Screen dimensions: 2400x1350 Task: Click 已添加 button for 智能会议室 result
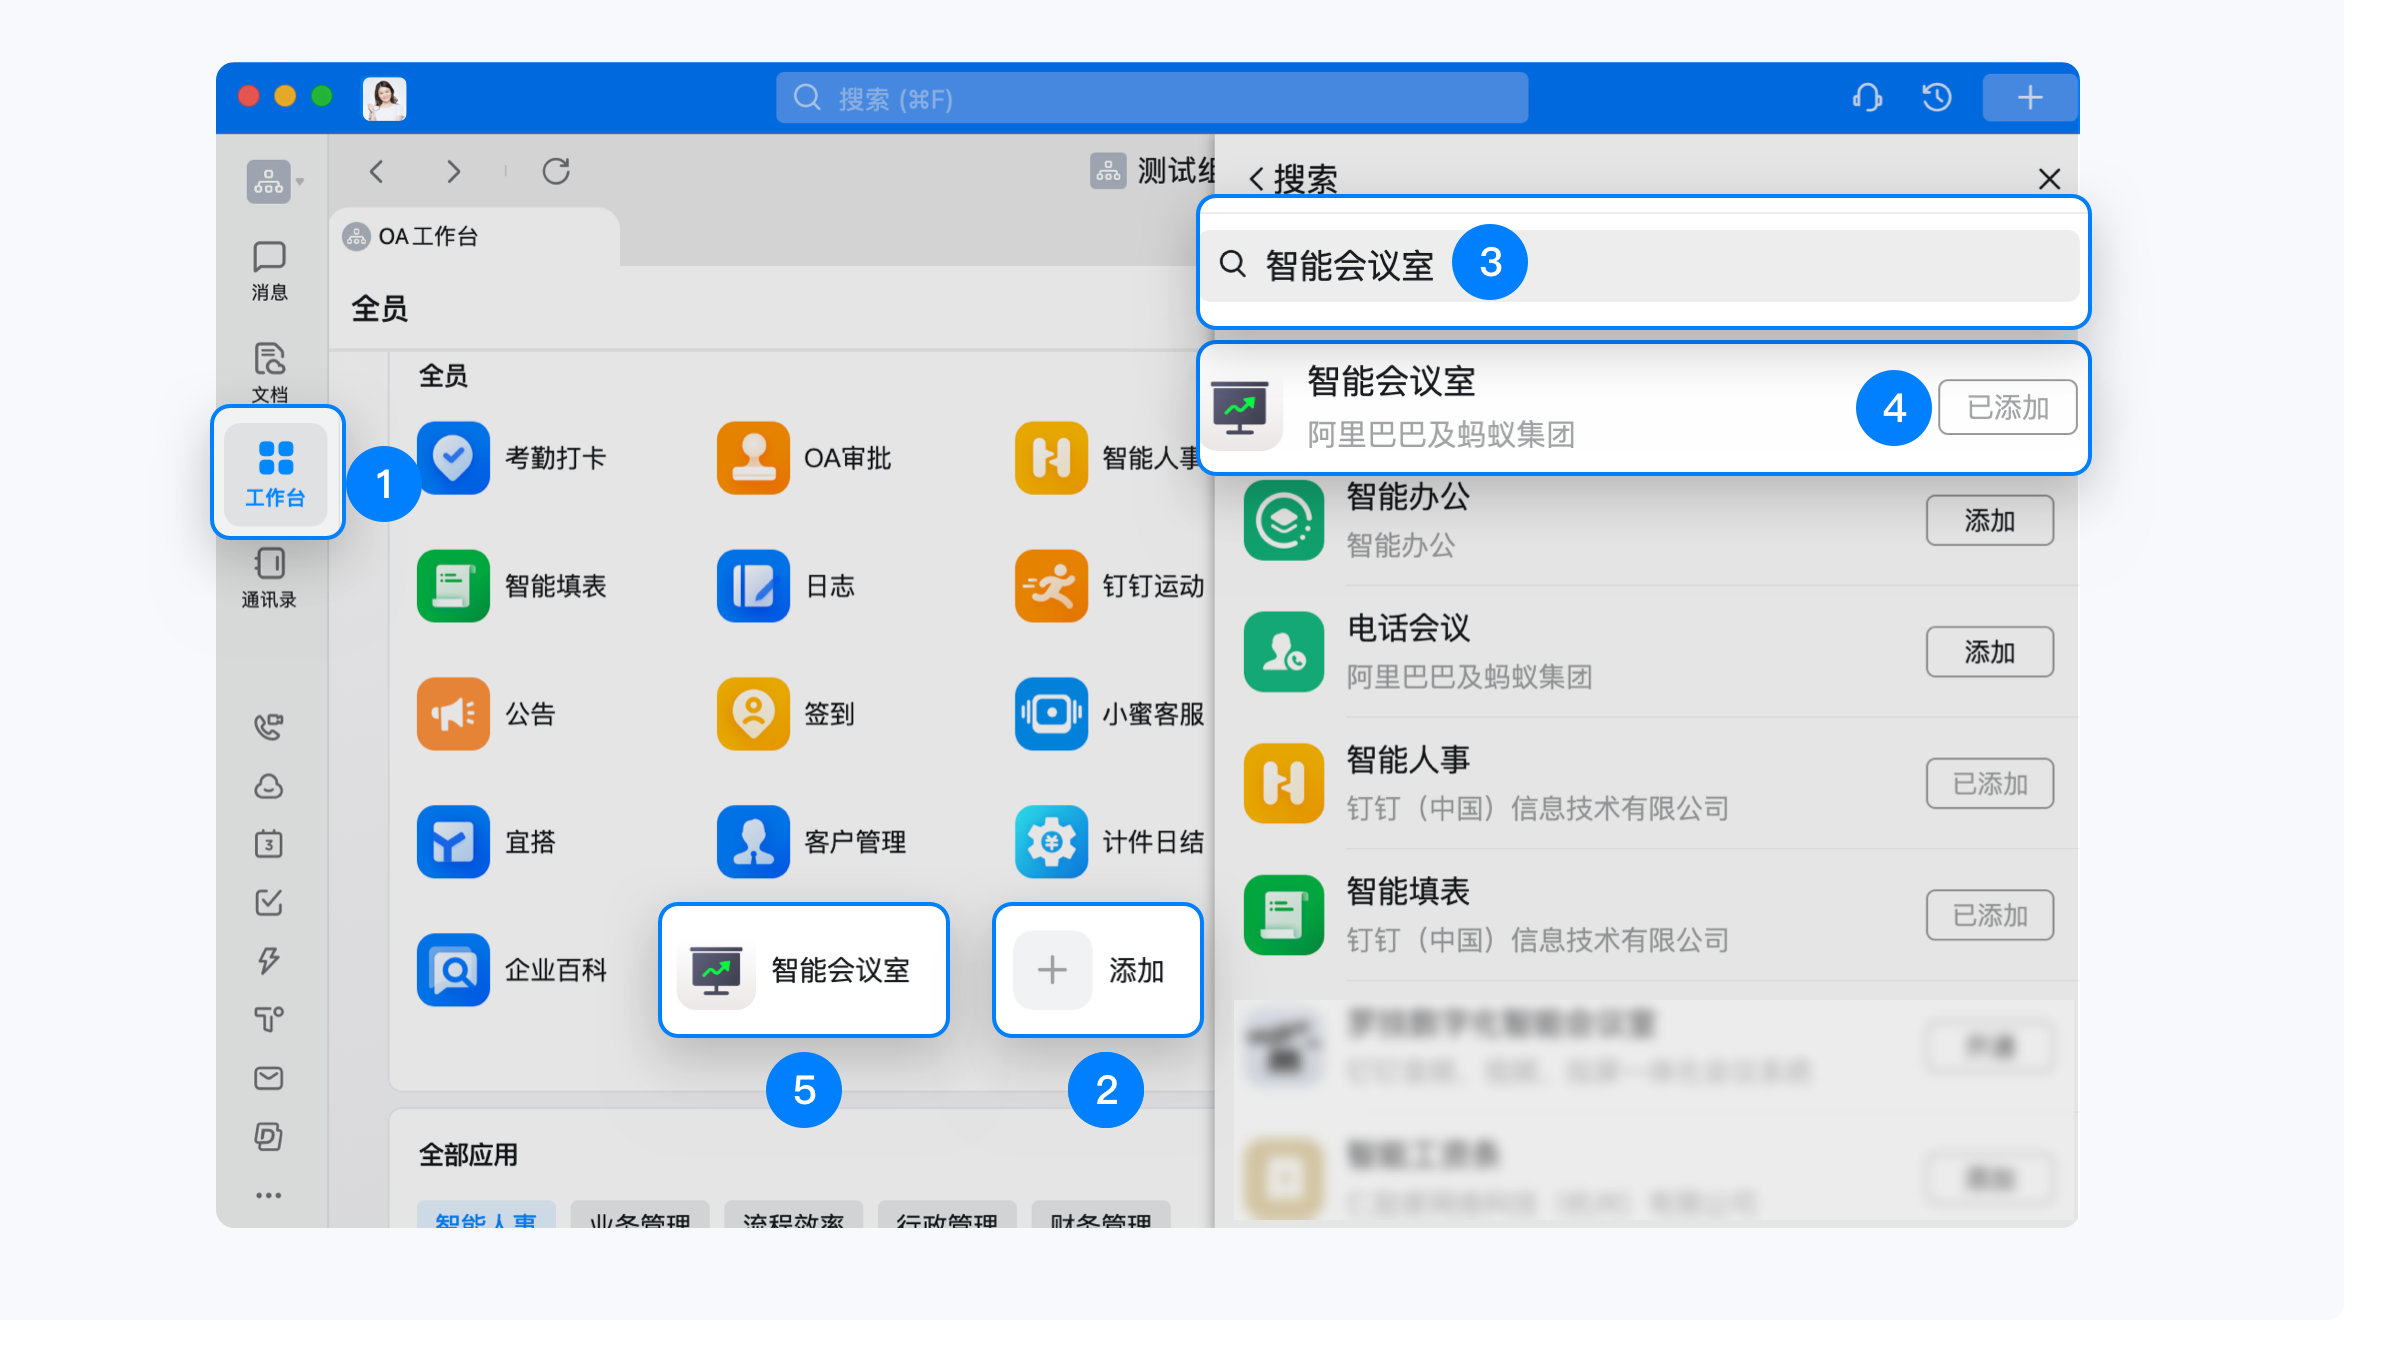point(2007,407)
